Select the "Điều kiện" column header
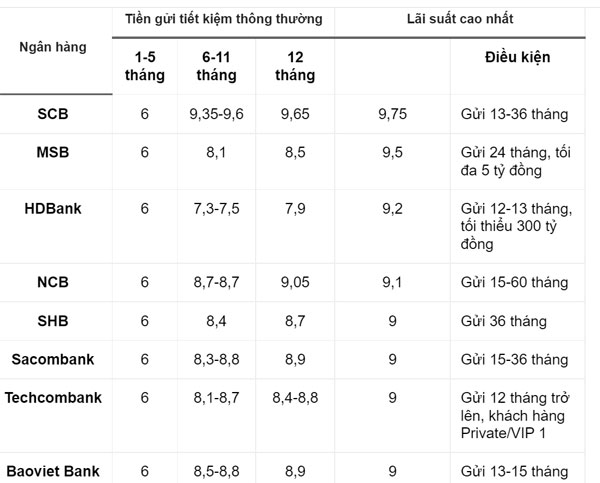Image resolution: width=600 pixels, height=483 pixels. tap(515, 57)
